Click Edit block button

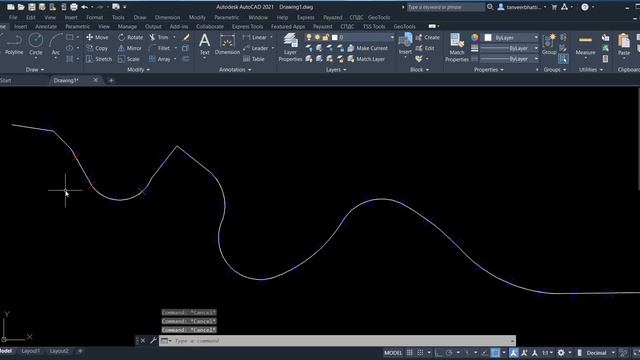click(425, 48)
